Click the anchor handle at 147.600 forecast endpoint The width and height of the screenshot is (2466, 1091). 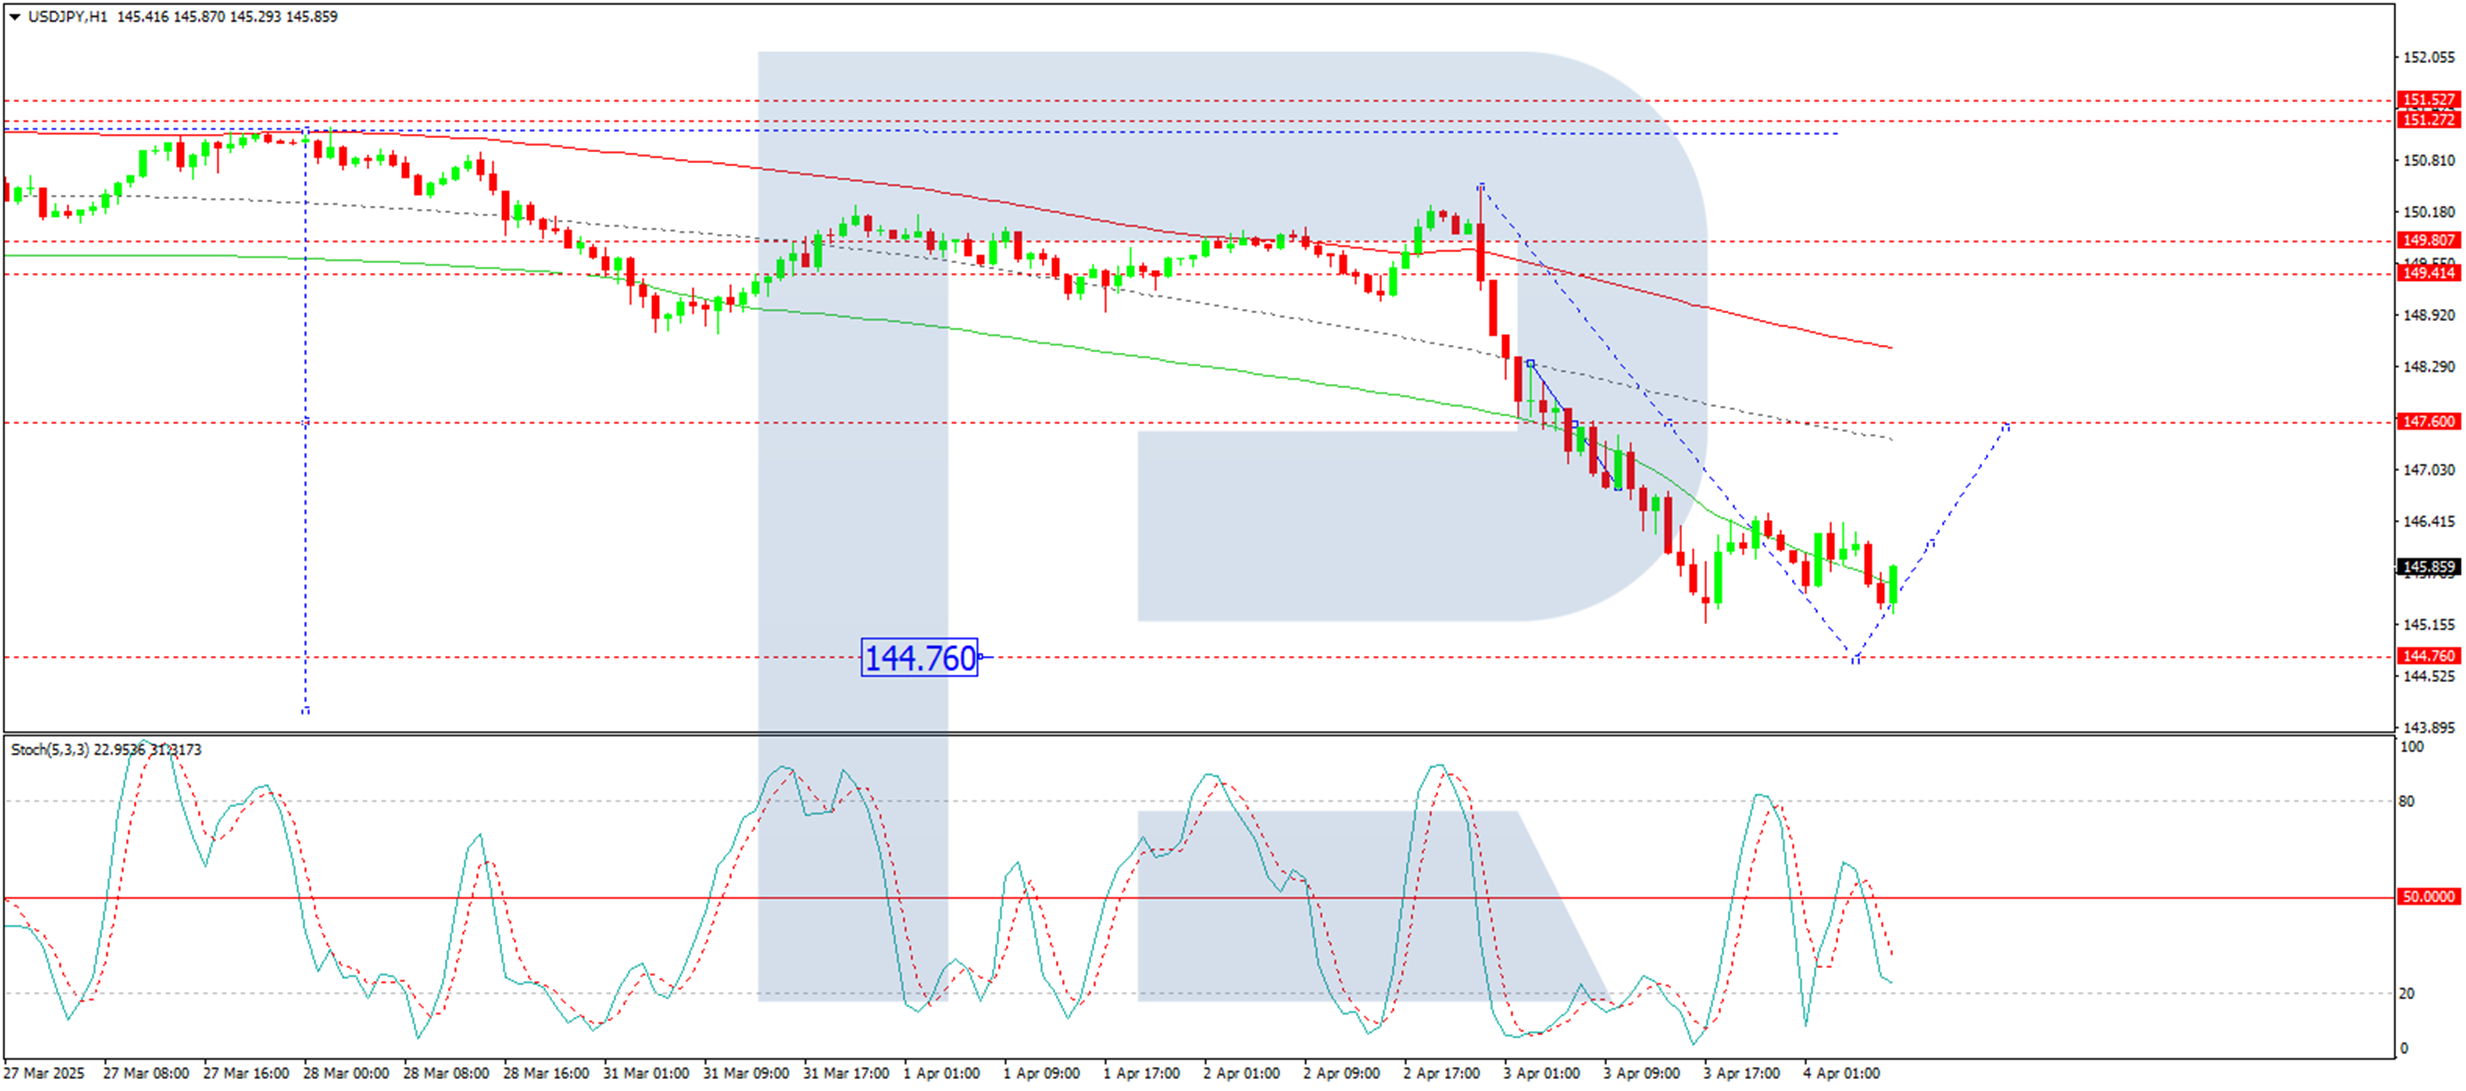click(x=2006, y=427)
